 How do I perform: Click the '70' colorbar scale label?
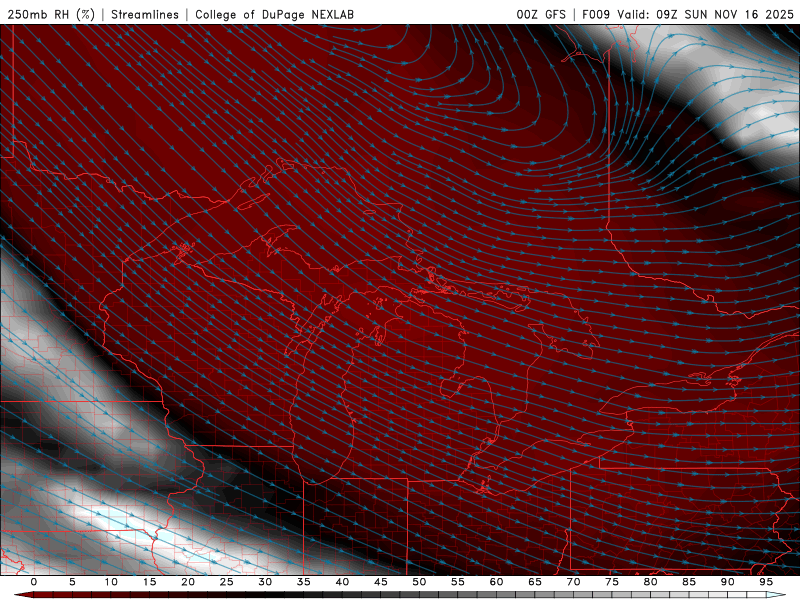coord(573,582)
